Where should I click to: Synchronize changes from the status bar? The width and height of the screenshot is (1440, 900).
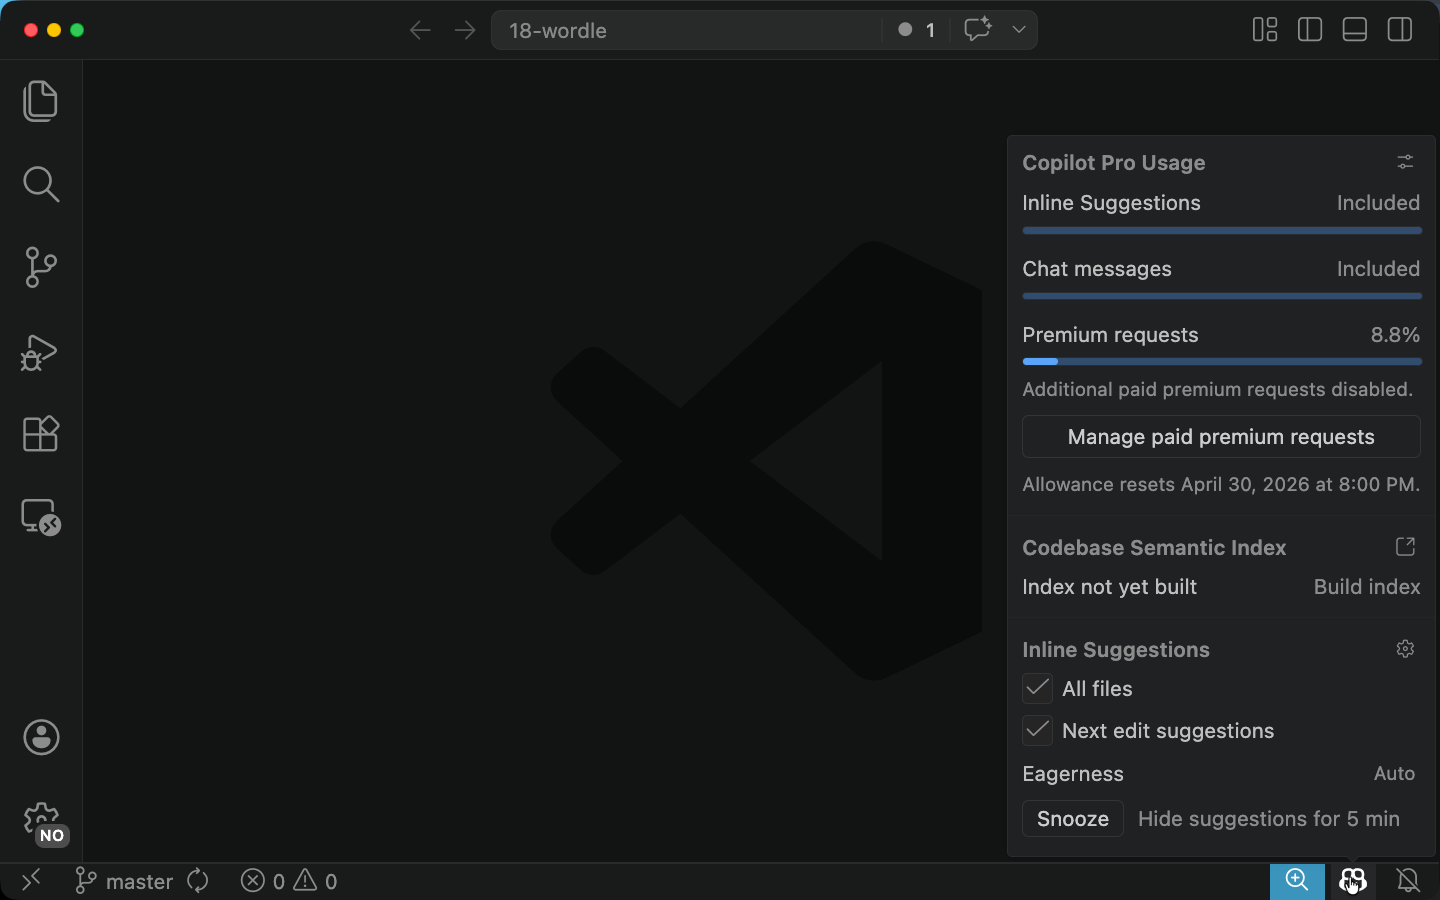click(x=198, y=881)
